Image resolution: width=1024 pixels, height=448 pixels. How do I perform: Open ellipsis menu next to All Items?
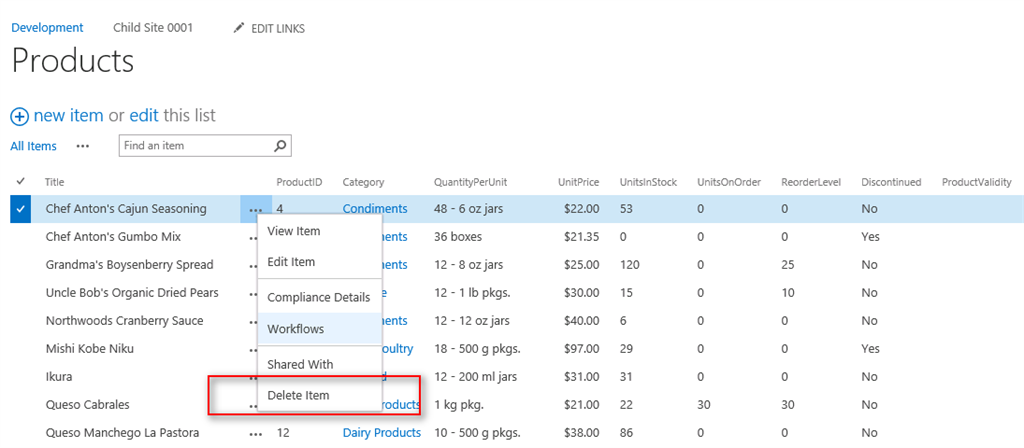point(83,146)
